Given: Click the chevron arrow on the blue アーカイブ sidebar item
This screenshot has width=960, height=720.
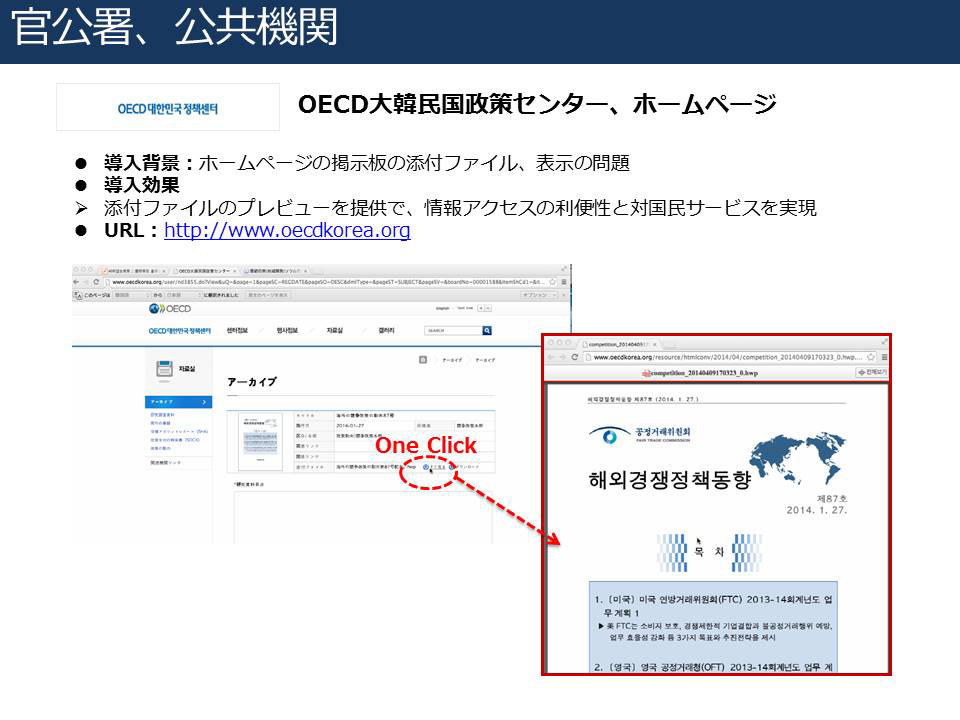Looking at the screenshot, I should click(x=204, y=402).
